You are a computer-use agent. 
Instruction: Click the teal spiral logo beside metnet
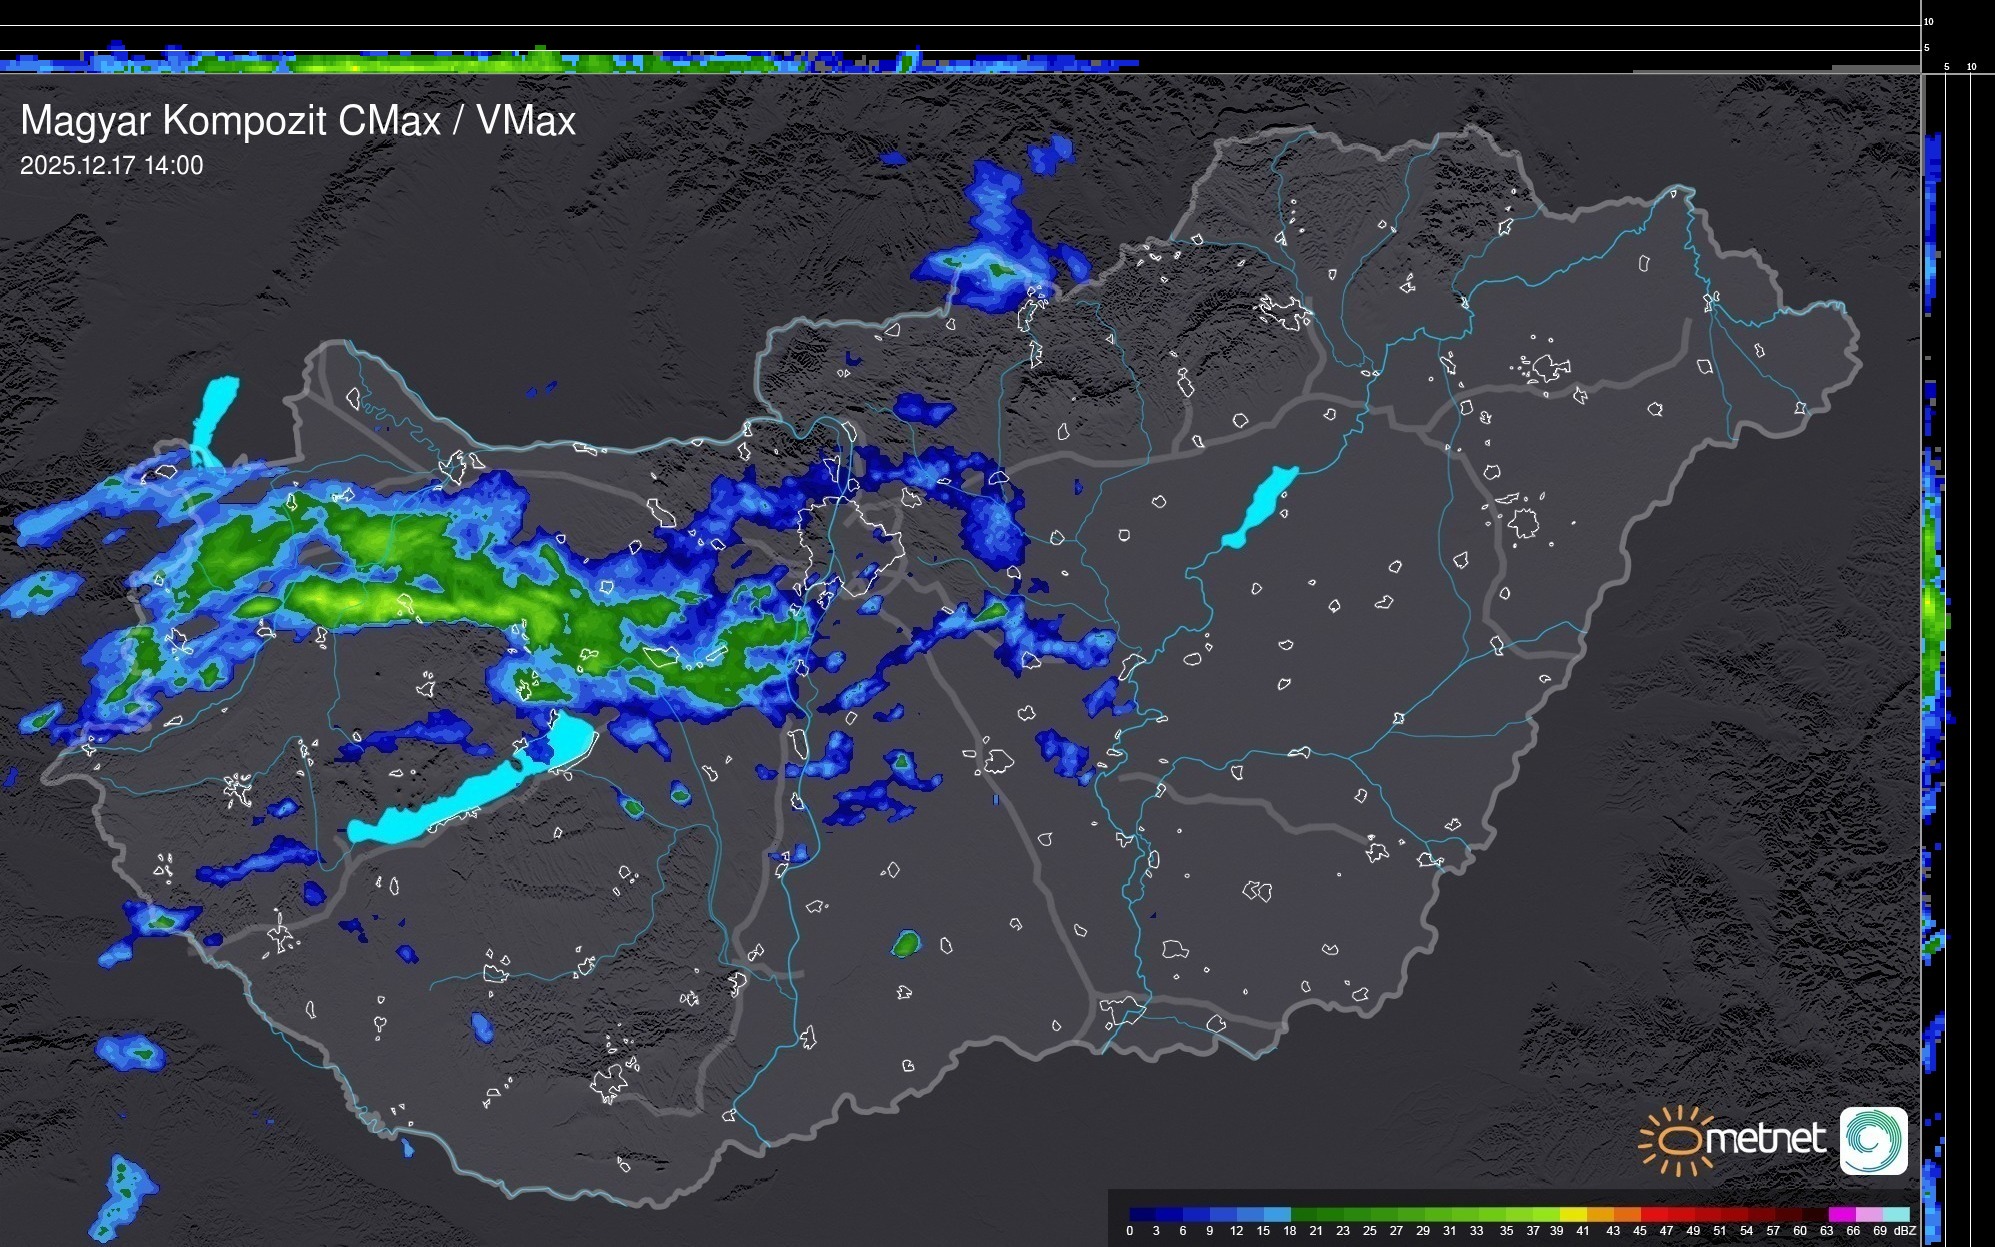(1873, 1140)
